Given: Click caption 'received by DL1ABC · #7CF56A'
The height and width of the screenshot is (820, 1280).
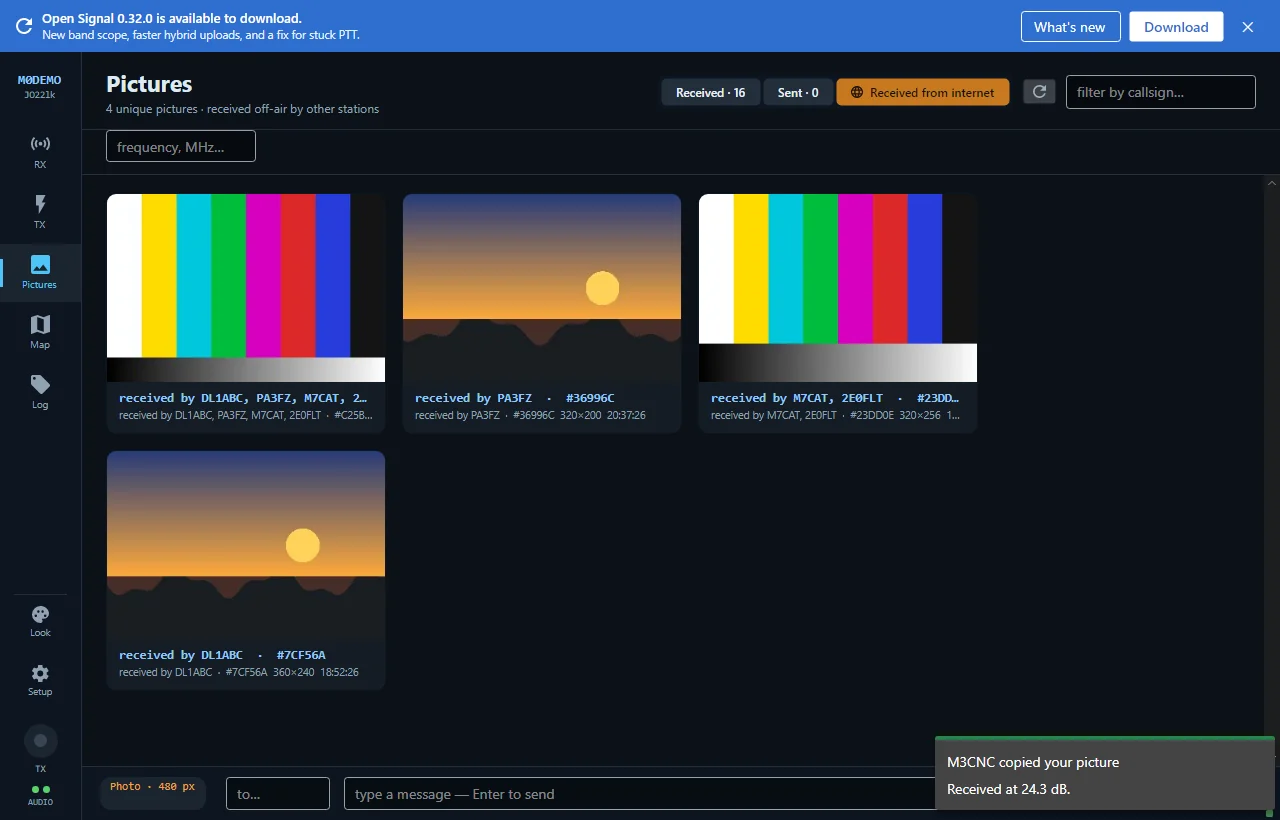Looking at the screenshot, I should (x=222, y=655).
